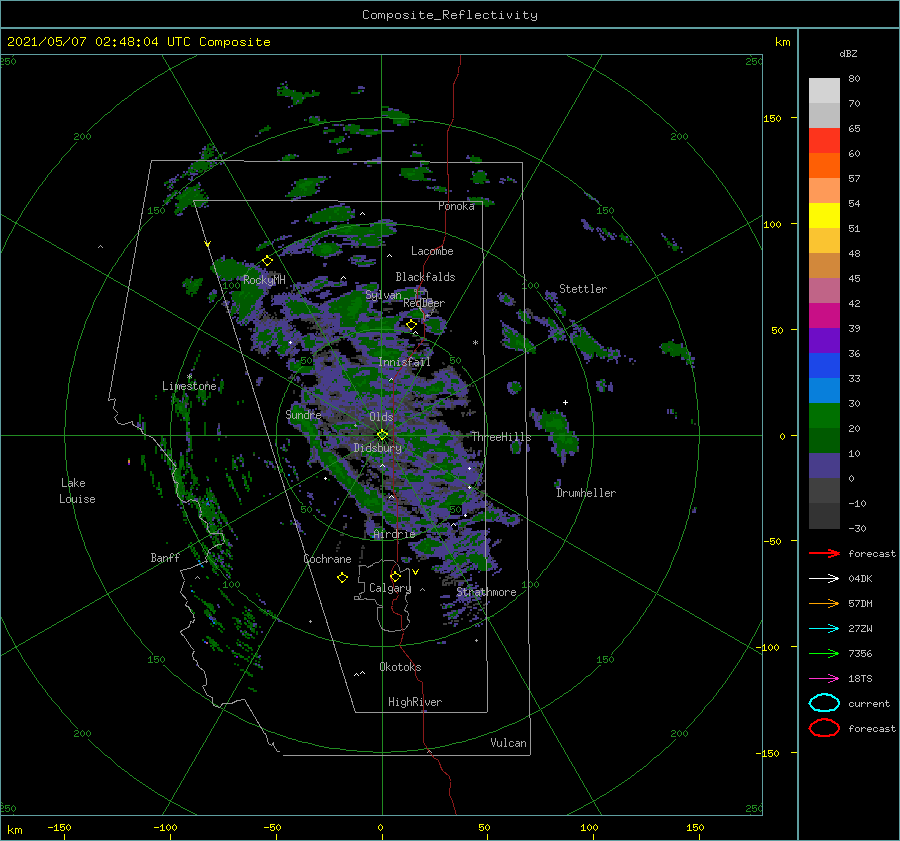Click the yellow diamond marker below RedDeer
The height and width of the screenshot is (841, 900).
[412, 325]
